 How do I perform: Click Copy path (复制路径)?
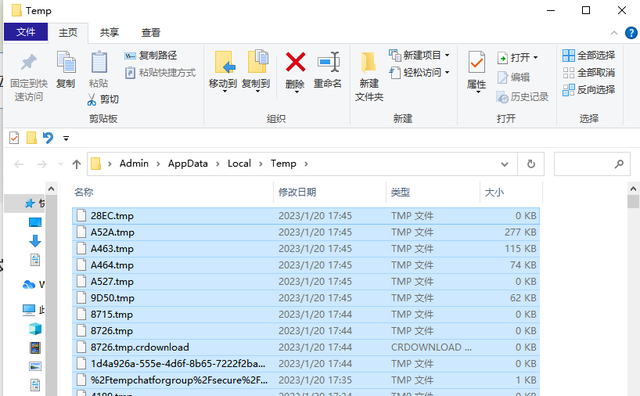[x=151, y=56]
